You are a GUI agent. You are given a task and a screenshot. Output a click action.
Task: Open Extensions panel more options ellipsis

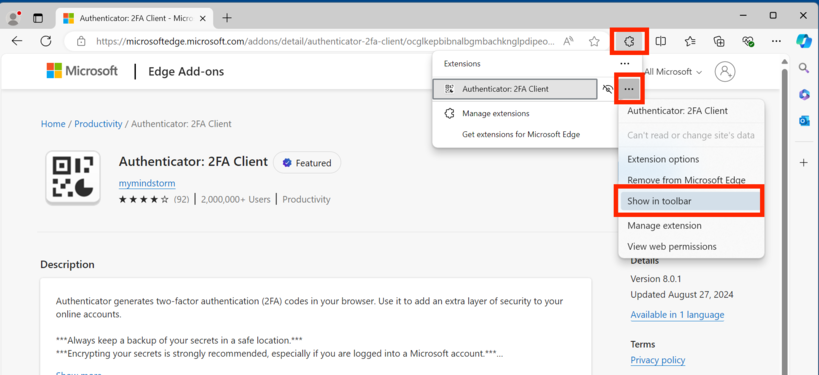pos(625,64)
